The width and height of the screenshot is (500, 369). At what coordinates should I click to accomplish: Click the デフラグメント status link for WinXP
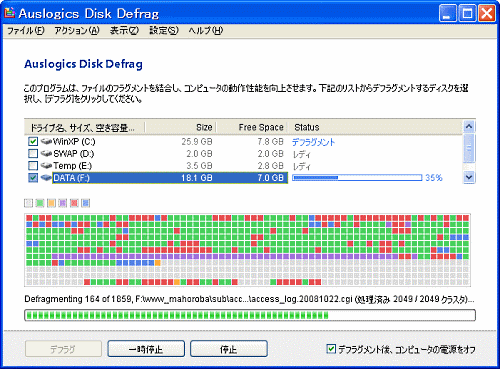pos(313,142)
